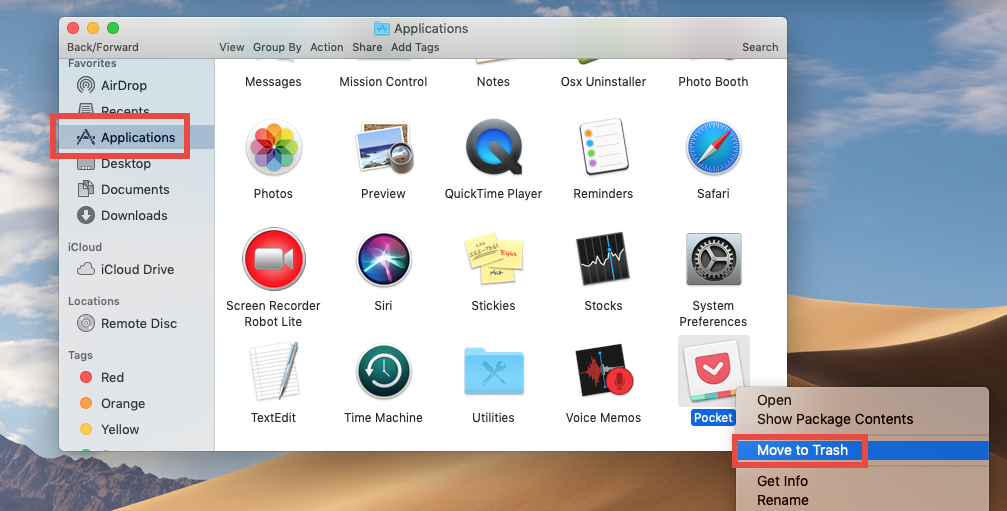1007x511 pixels.
Task: Click the Photo Booth label
Action: point(713,82)
